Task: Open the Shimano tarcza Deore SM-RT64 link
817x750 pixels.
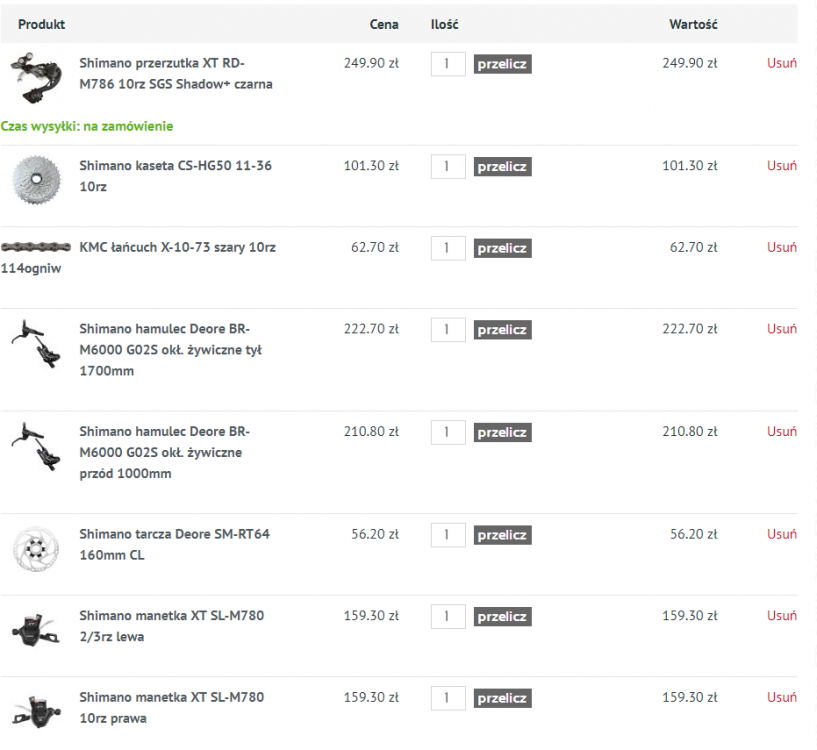Action: (175, 545)
